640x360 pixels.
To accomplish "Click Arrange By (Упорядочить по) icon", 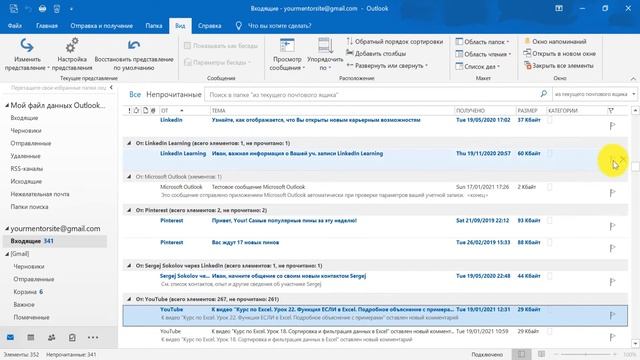I will pyautogui.click(x=325, y=45).
